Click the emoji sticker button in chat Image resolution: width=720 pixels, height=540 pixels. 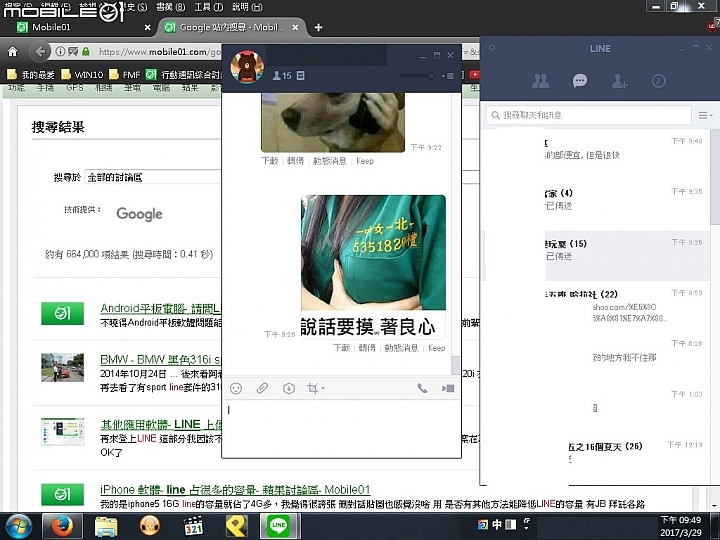pyautogui.click(x=236, y=388)
